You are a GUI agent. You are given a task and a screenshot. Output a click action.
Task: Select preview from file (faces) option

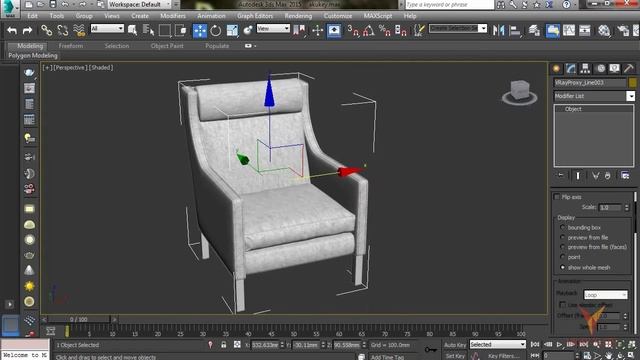(563, 247)
